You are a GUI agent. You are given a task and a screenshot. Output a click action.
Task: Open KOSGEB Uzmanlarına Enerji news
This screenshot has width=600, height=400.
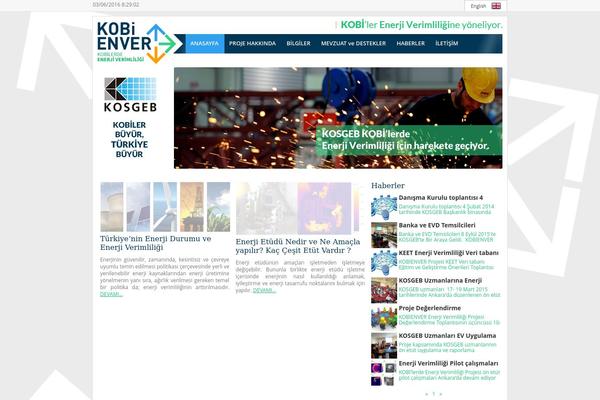point(440,280)
